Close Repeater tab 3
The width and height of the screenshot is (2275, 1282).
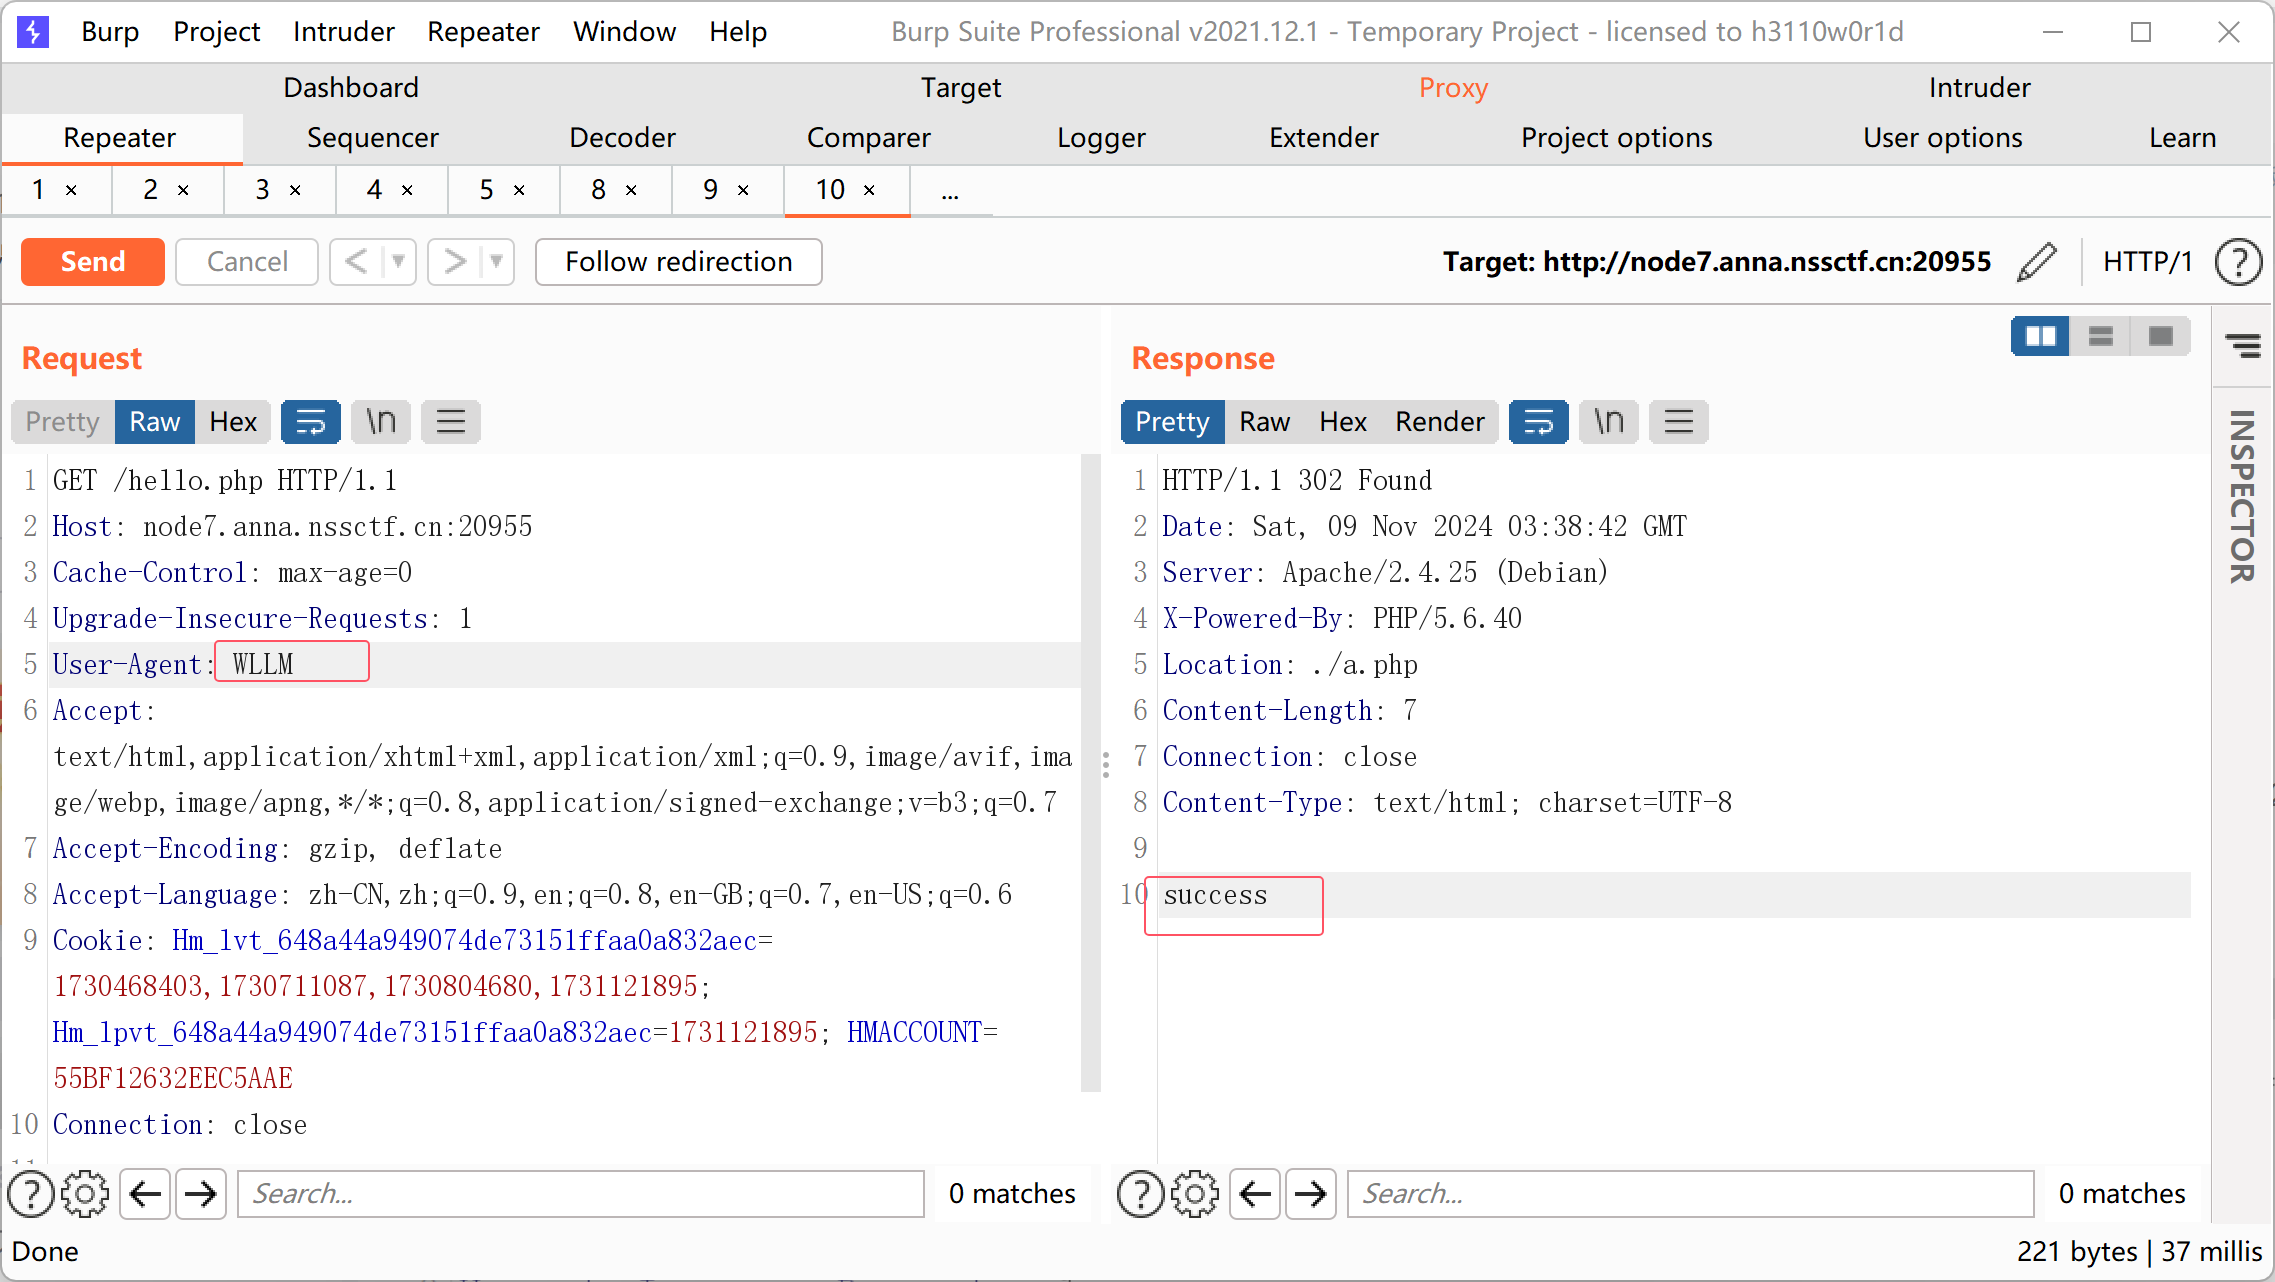[x=296, y=190]
